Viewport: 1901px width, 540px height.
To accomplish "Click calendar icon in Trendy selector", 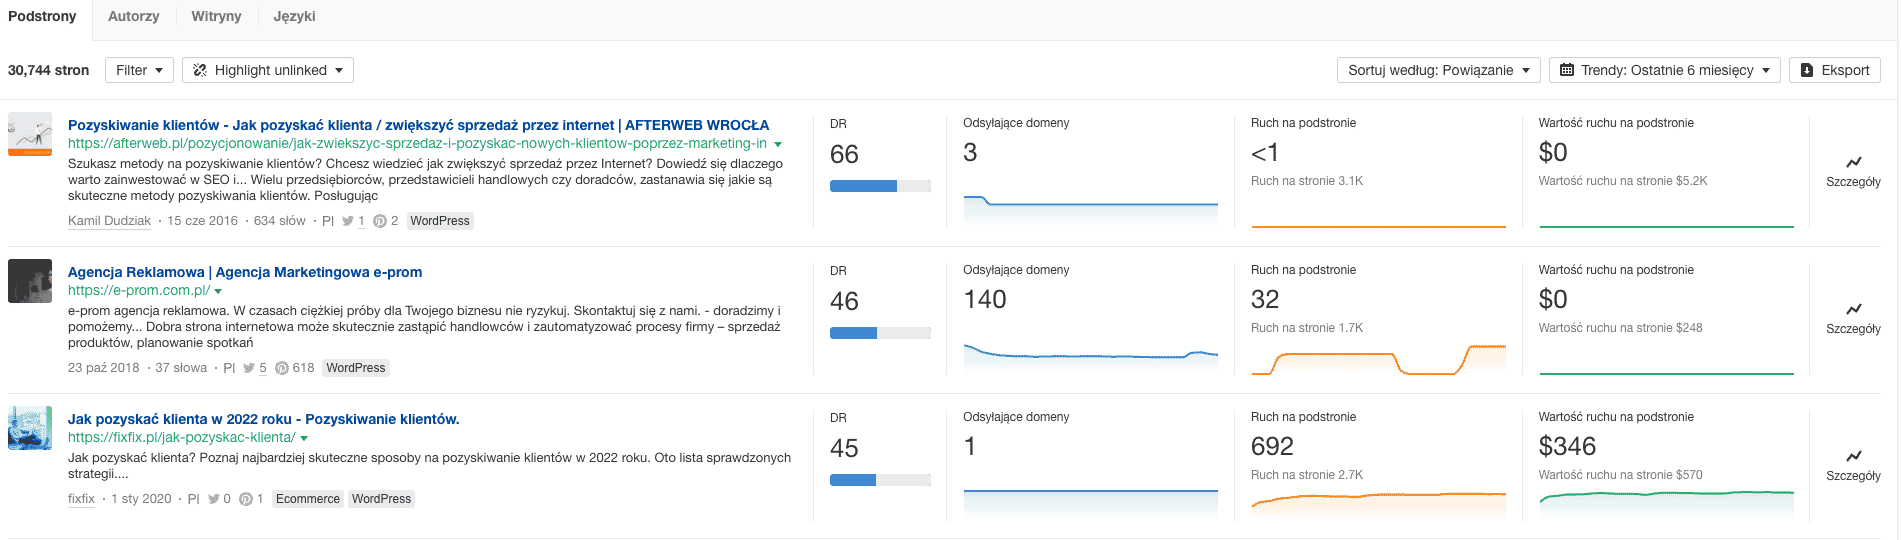I will pos(1567,70).
